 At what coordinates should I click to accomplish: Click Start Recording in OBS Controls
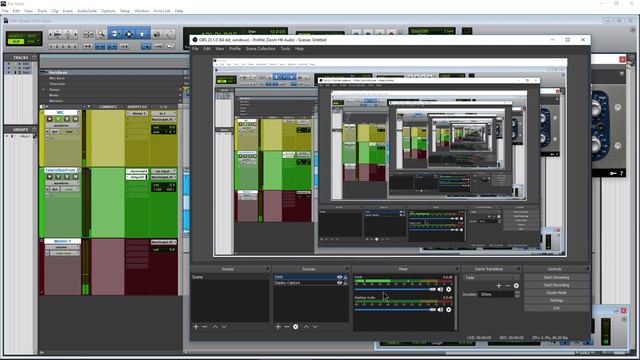[556, 285]
